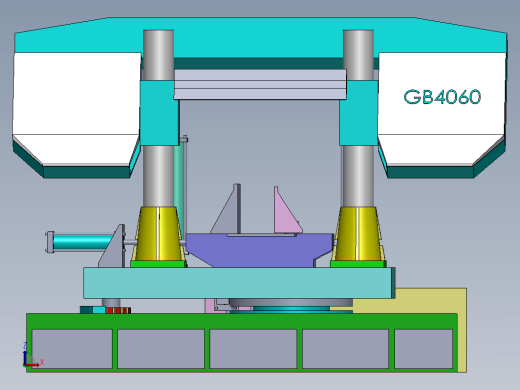
Task: Pick the right yellow column base cone
Action: tap(358, 234)
